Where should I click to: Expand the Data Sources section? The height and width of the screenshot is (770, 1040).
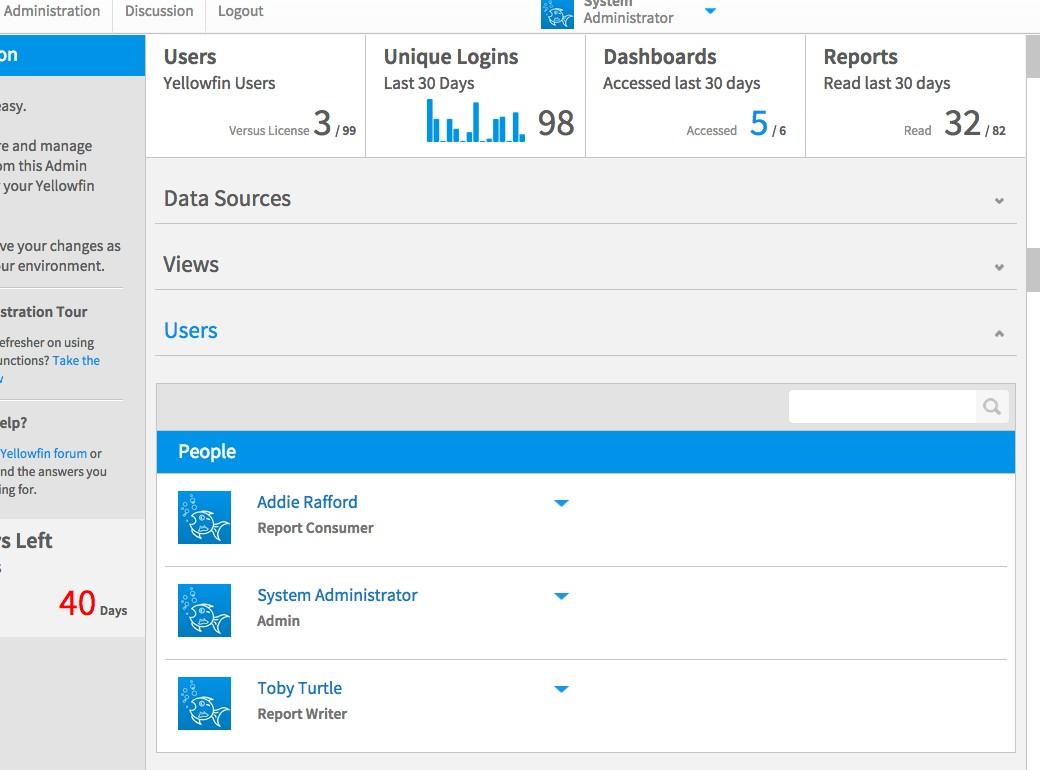(x=999, y=200)
